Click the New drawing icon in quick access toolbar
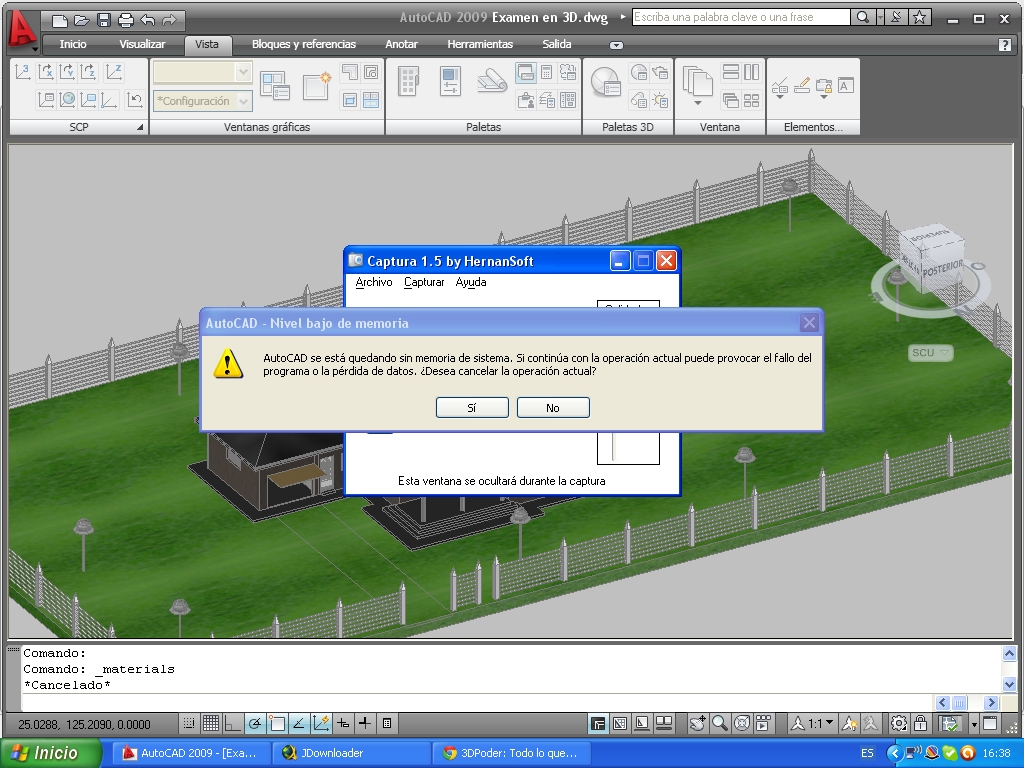The image size is (1024, 768). 60,20
